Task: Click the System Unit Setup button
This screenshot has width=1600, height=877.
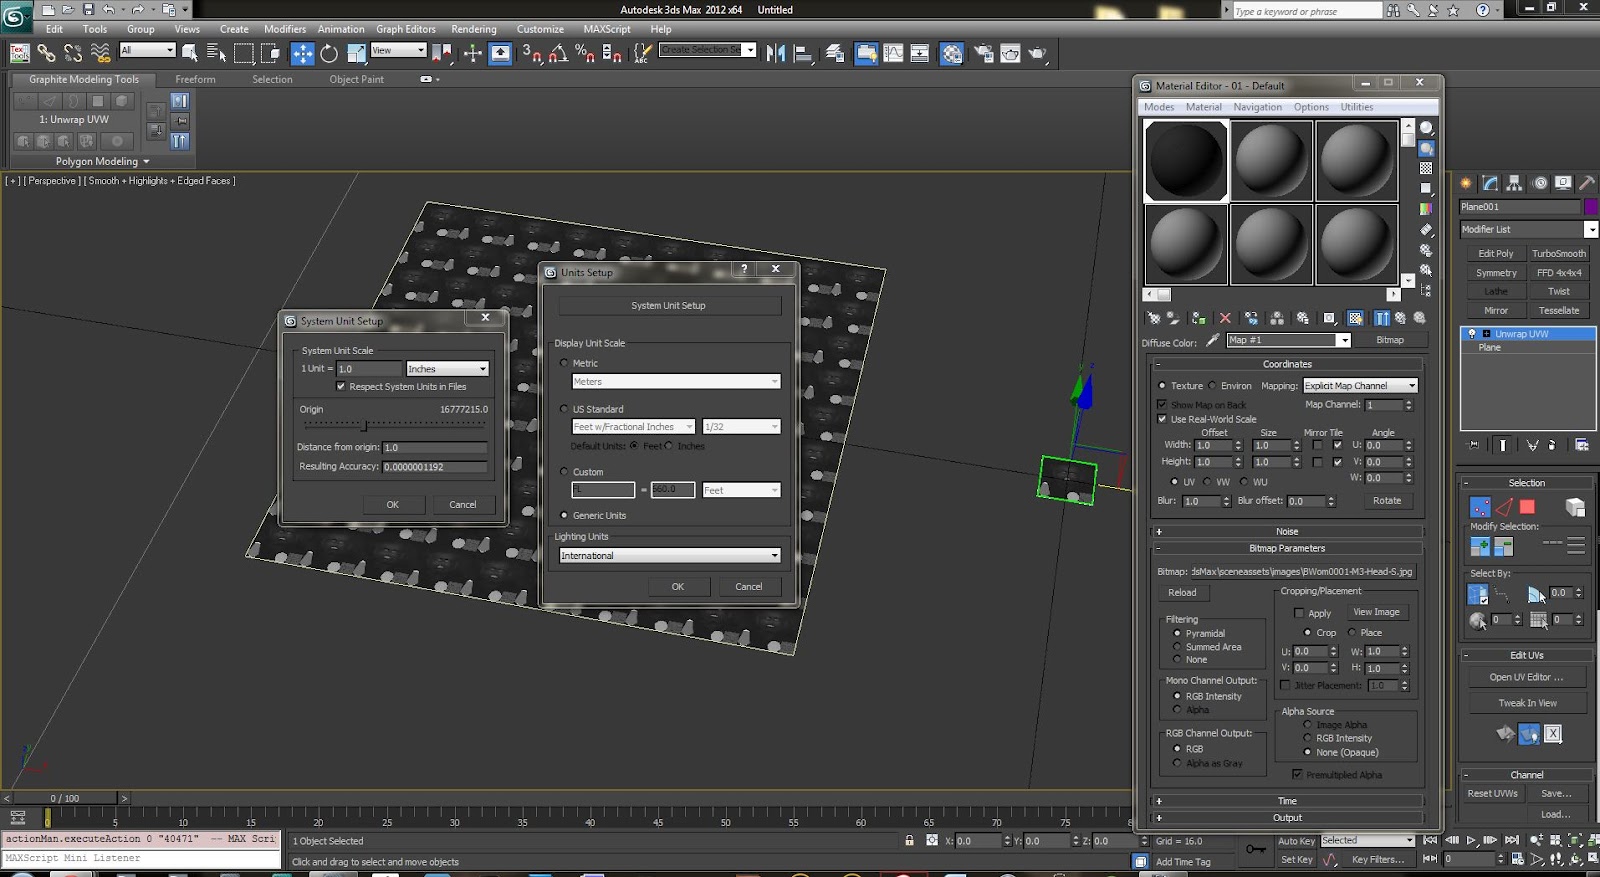Action: pos(668,306)
